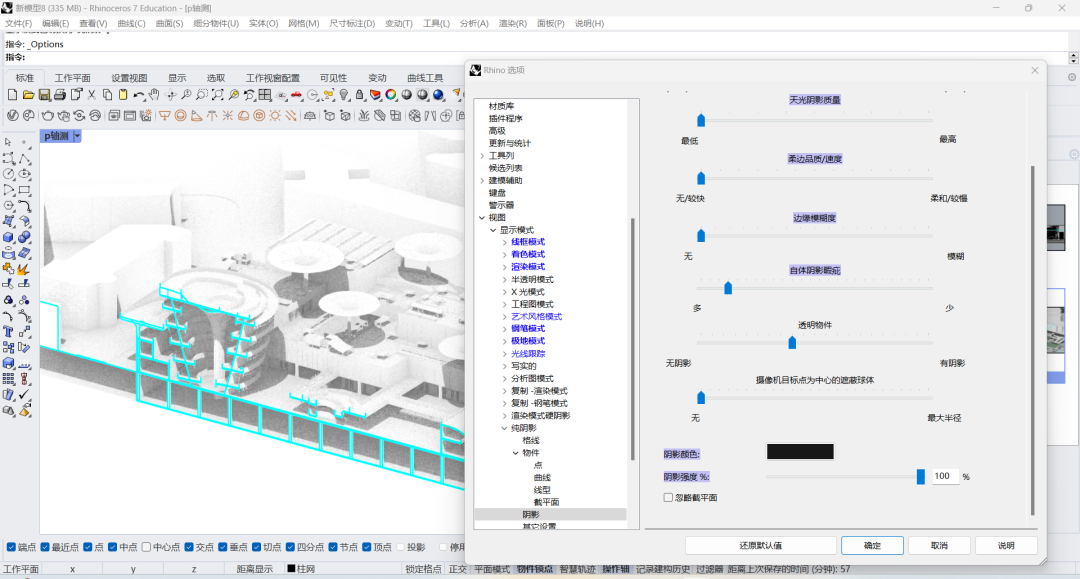Expand the 渲染模式 tree node
Image resolution: width=1080 pixels, height=579 pixels.
(x=504, y=267)
